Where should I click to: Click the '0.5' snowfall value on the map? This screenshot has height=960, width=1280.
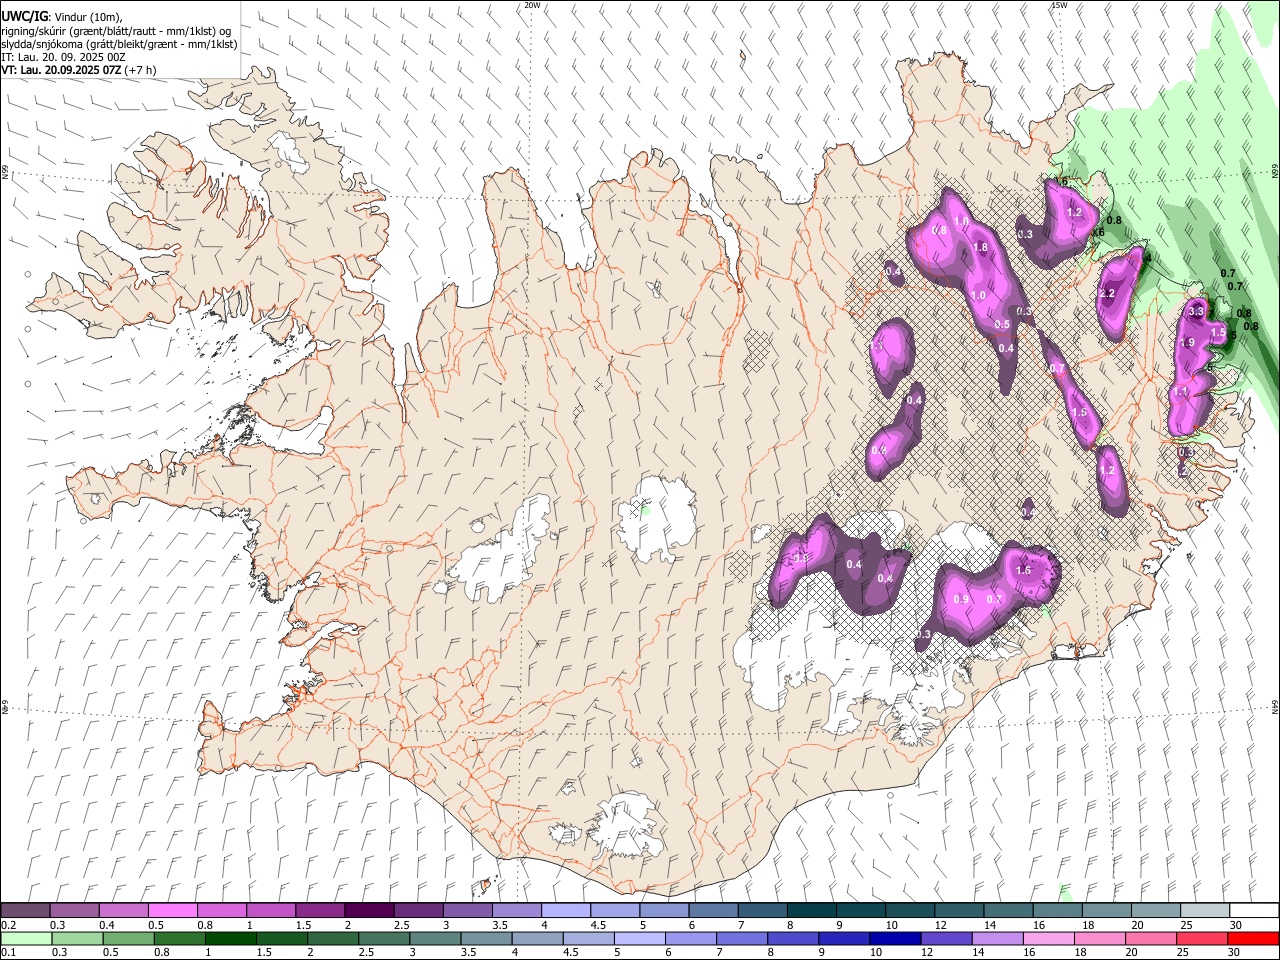click(x=1002, y=325)
